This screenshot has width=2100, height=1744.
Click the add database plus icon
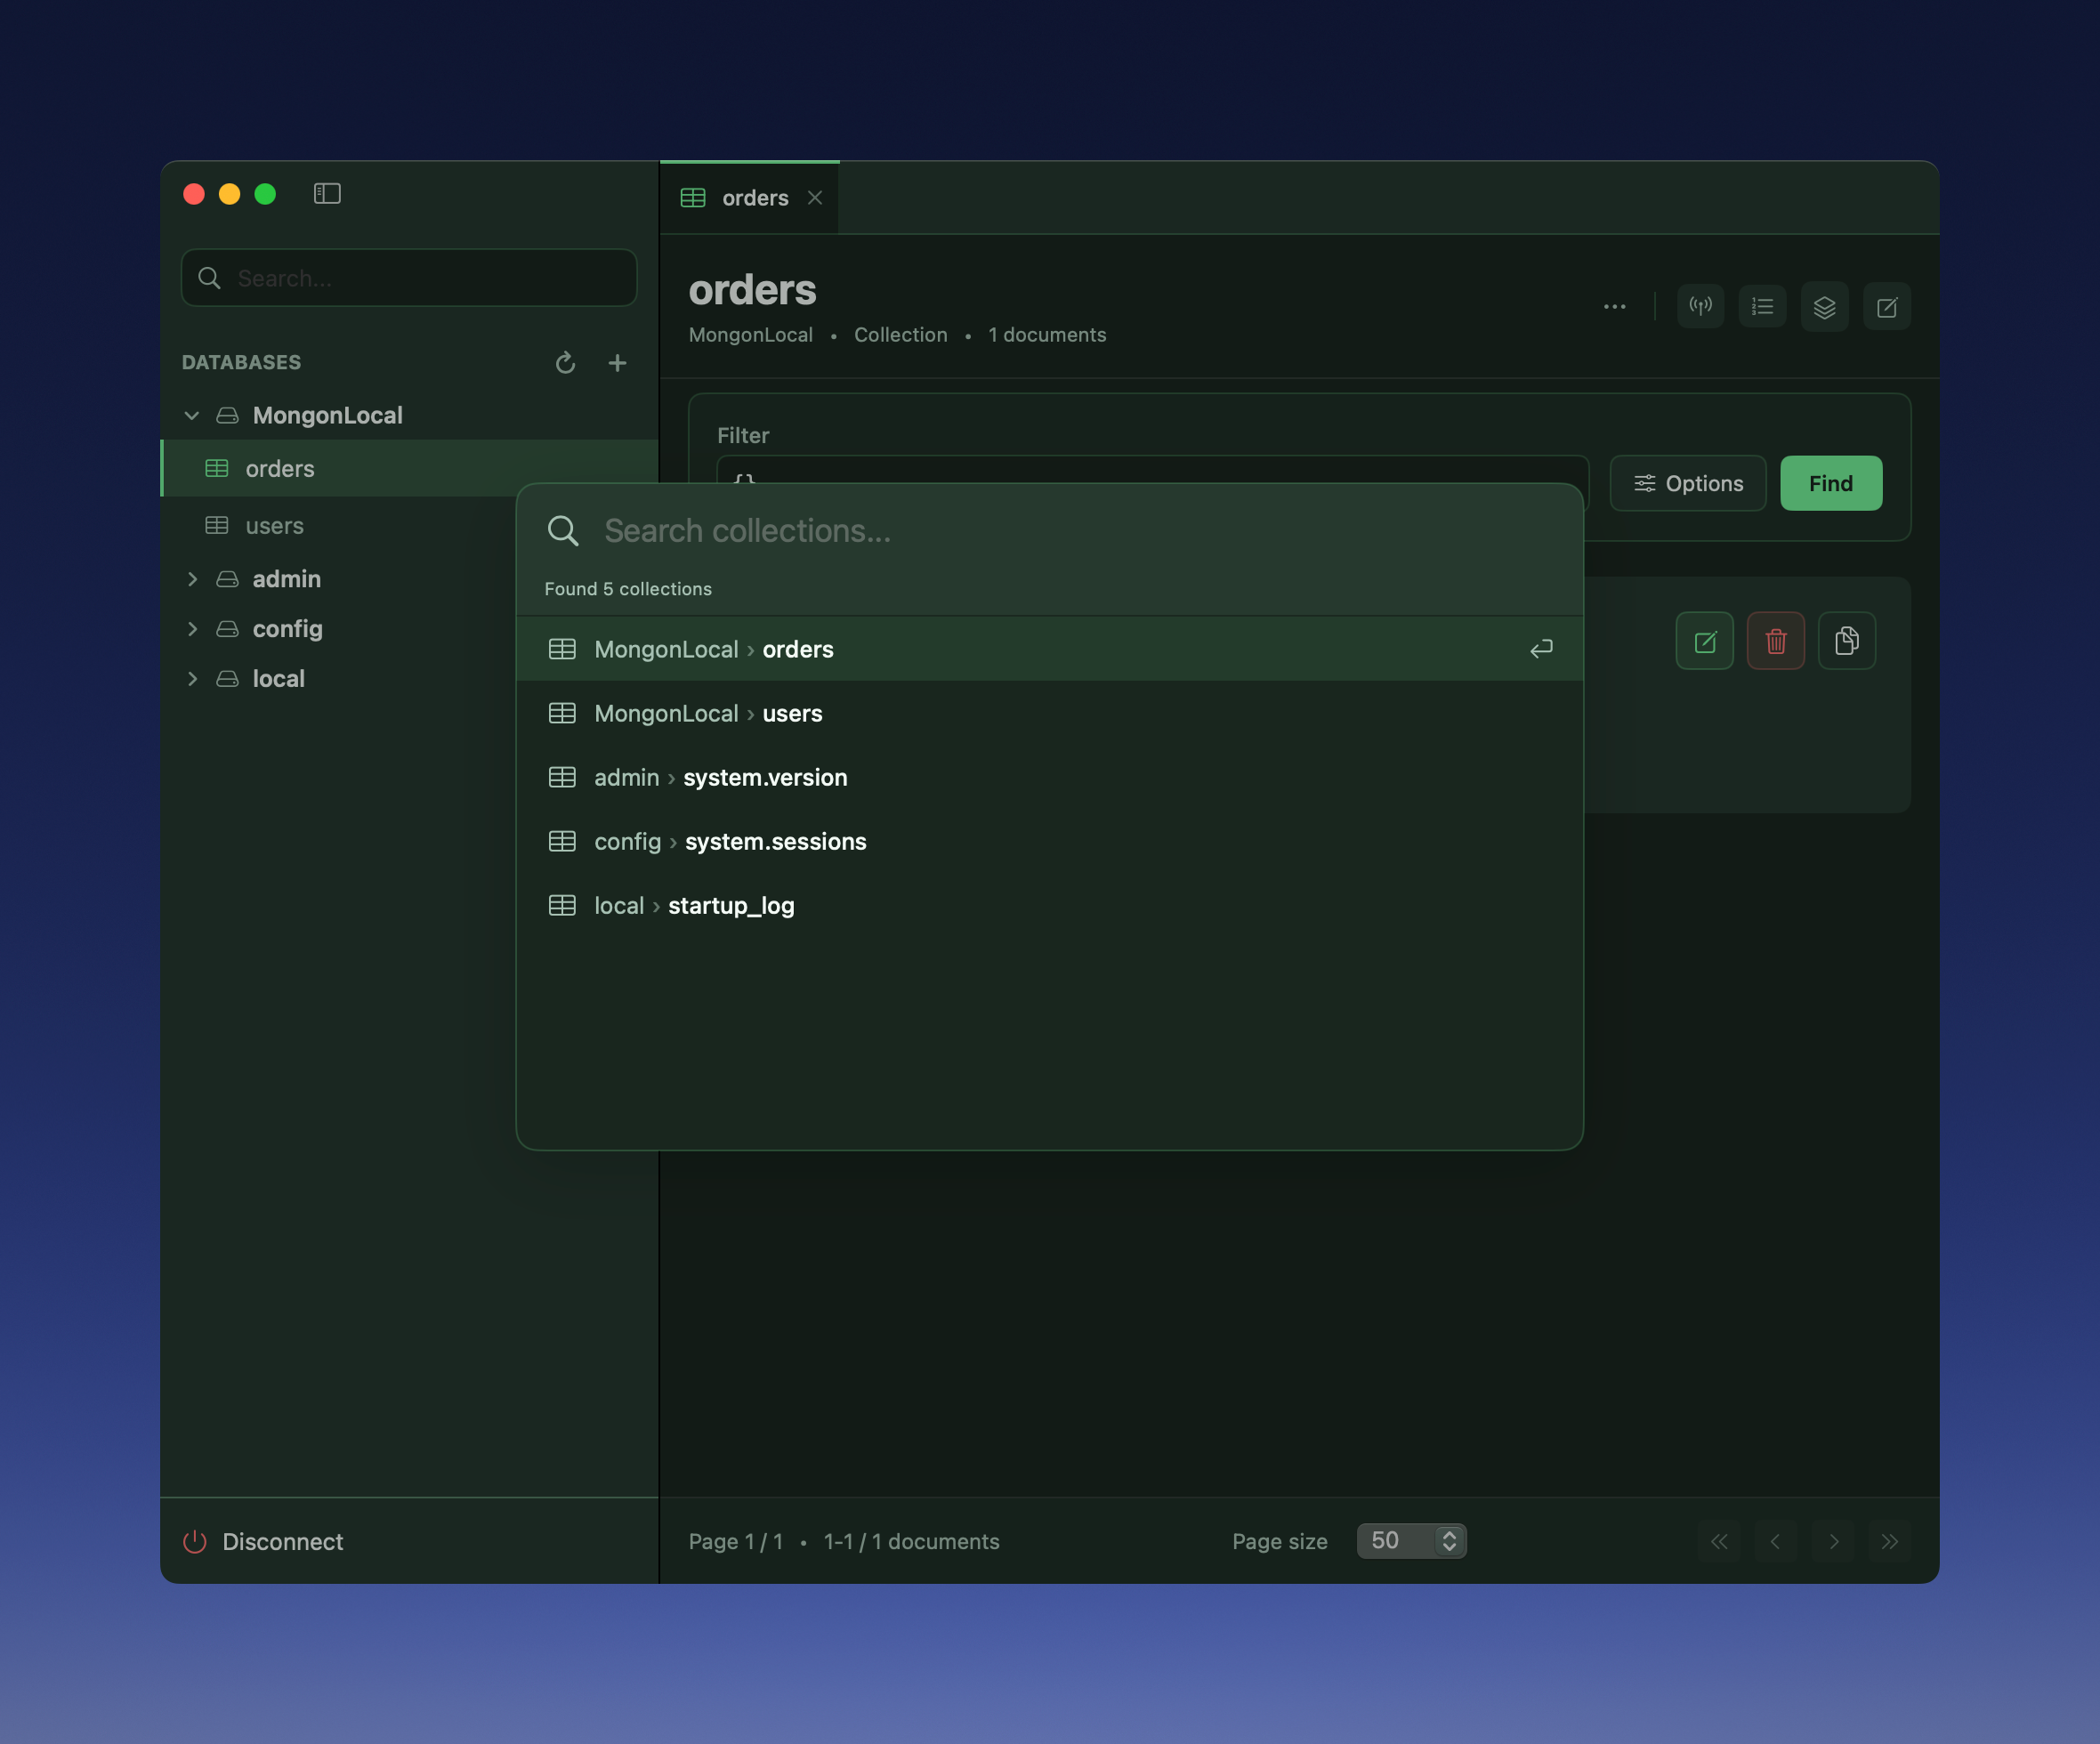(x=617, y=363)
